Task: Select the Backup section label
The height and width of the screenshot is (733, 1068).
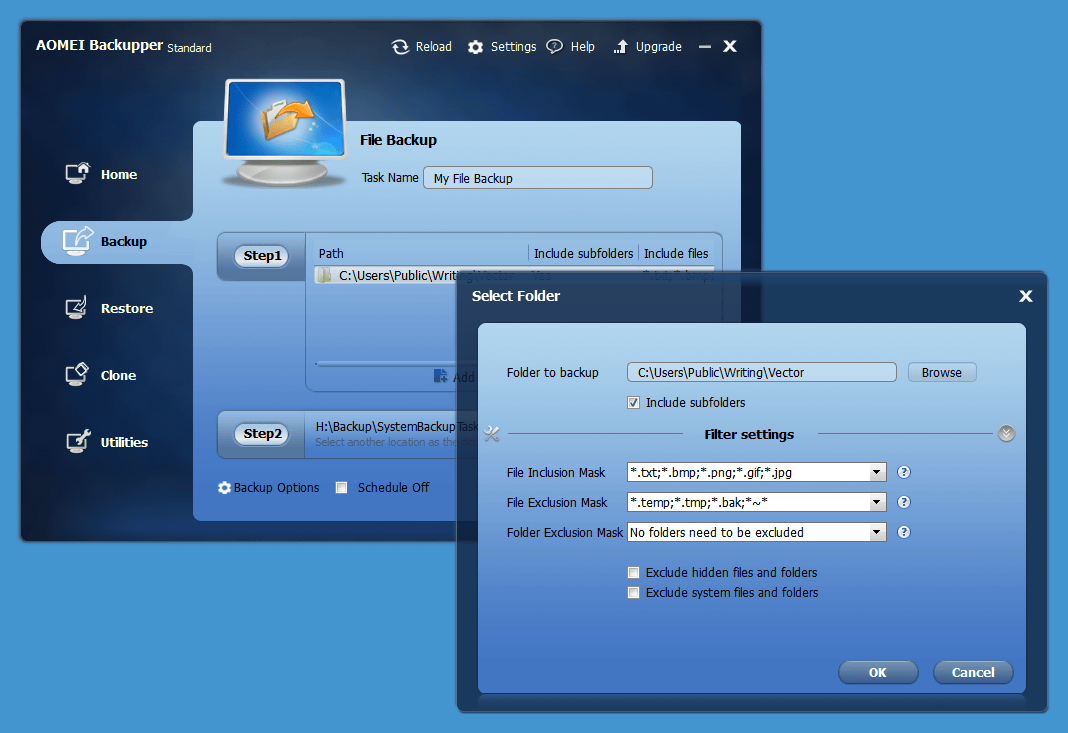Action: [124, 242]
